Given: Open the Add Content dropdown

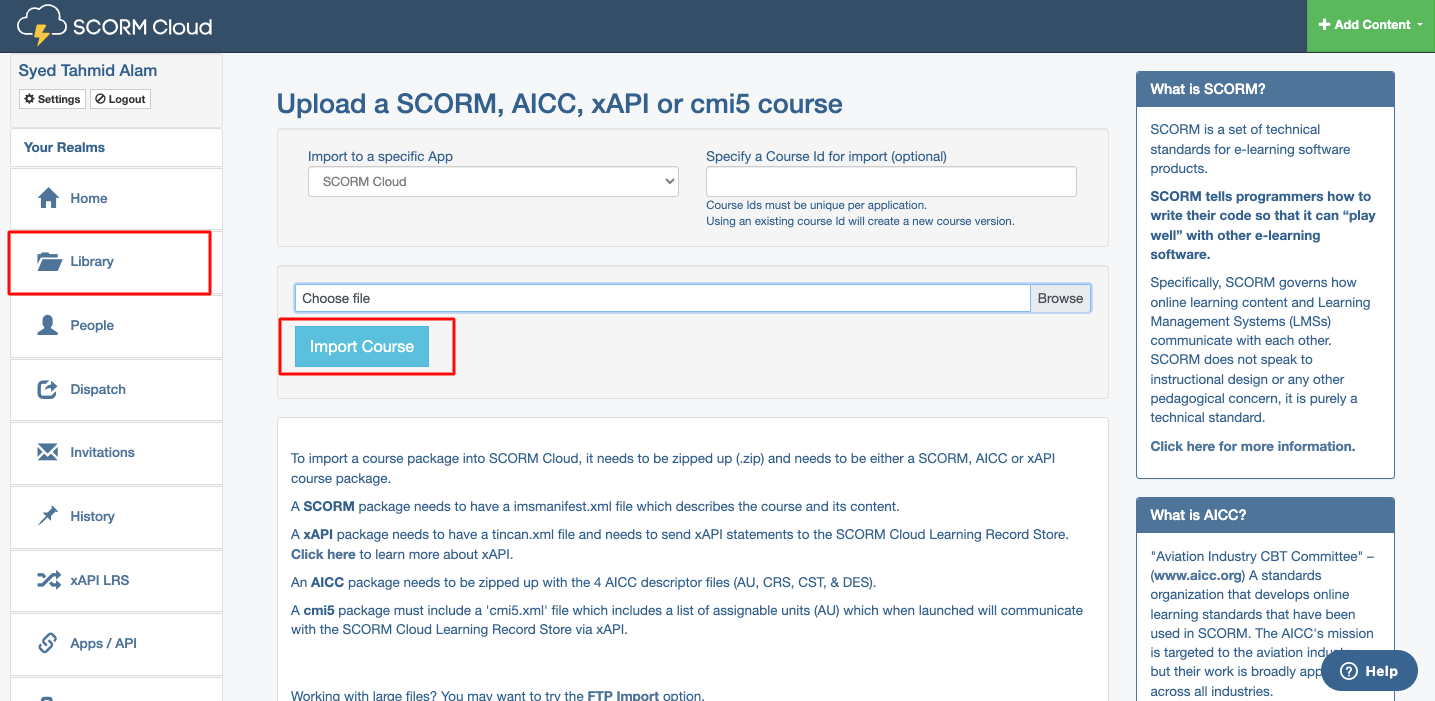Looking at the screenshot, I should pos(1371,25).
